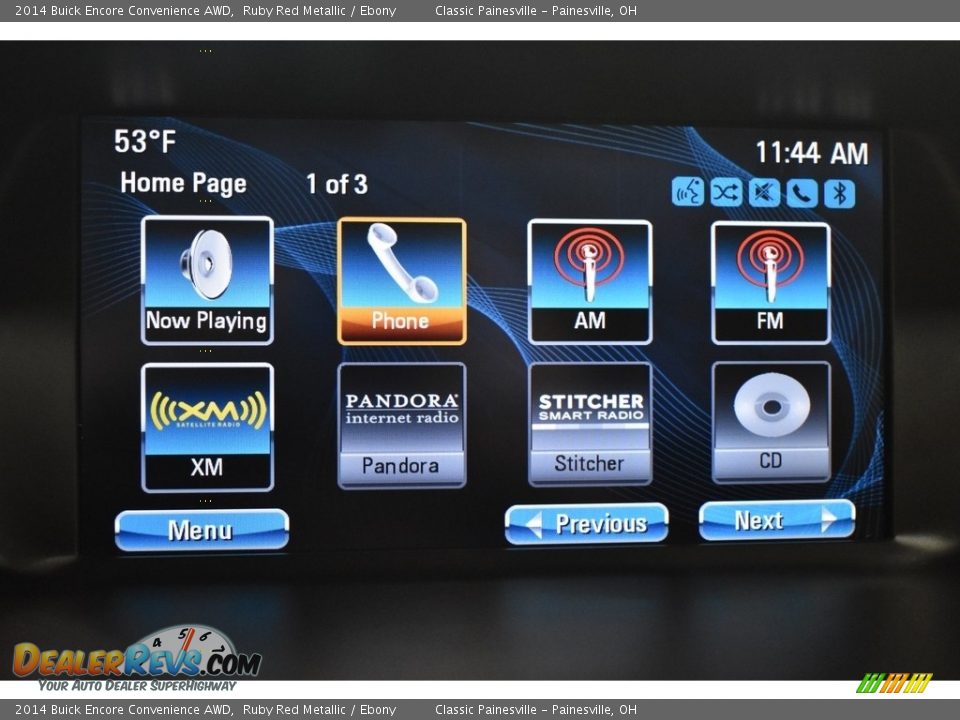Click the DealerRevs.com logo
The width and height of the screenshot is (960, 720).
(137, 660)
